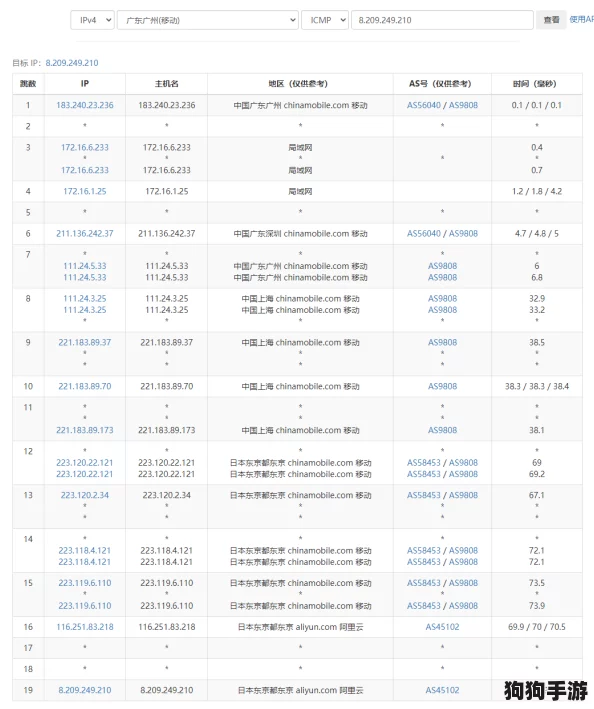Open the ICMP probe type dropdown
594x709 pixels.
pyautogui.click(x=325, y=20)
